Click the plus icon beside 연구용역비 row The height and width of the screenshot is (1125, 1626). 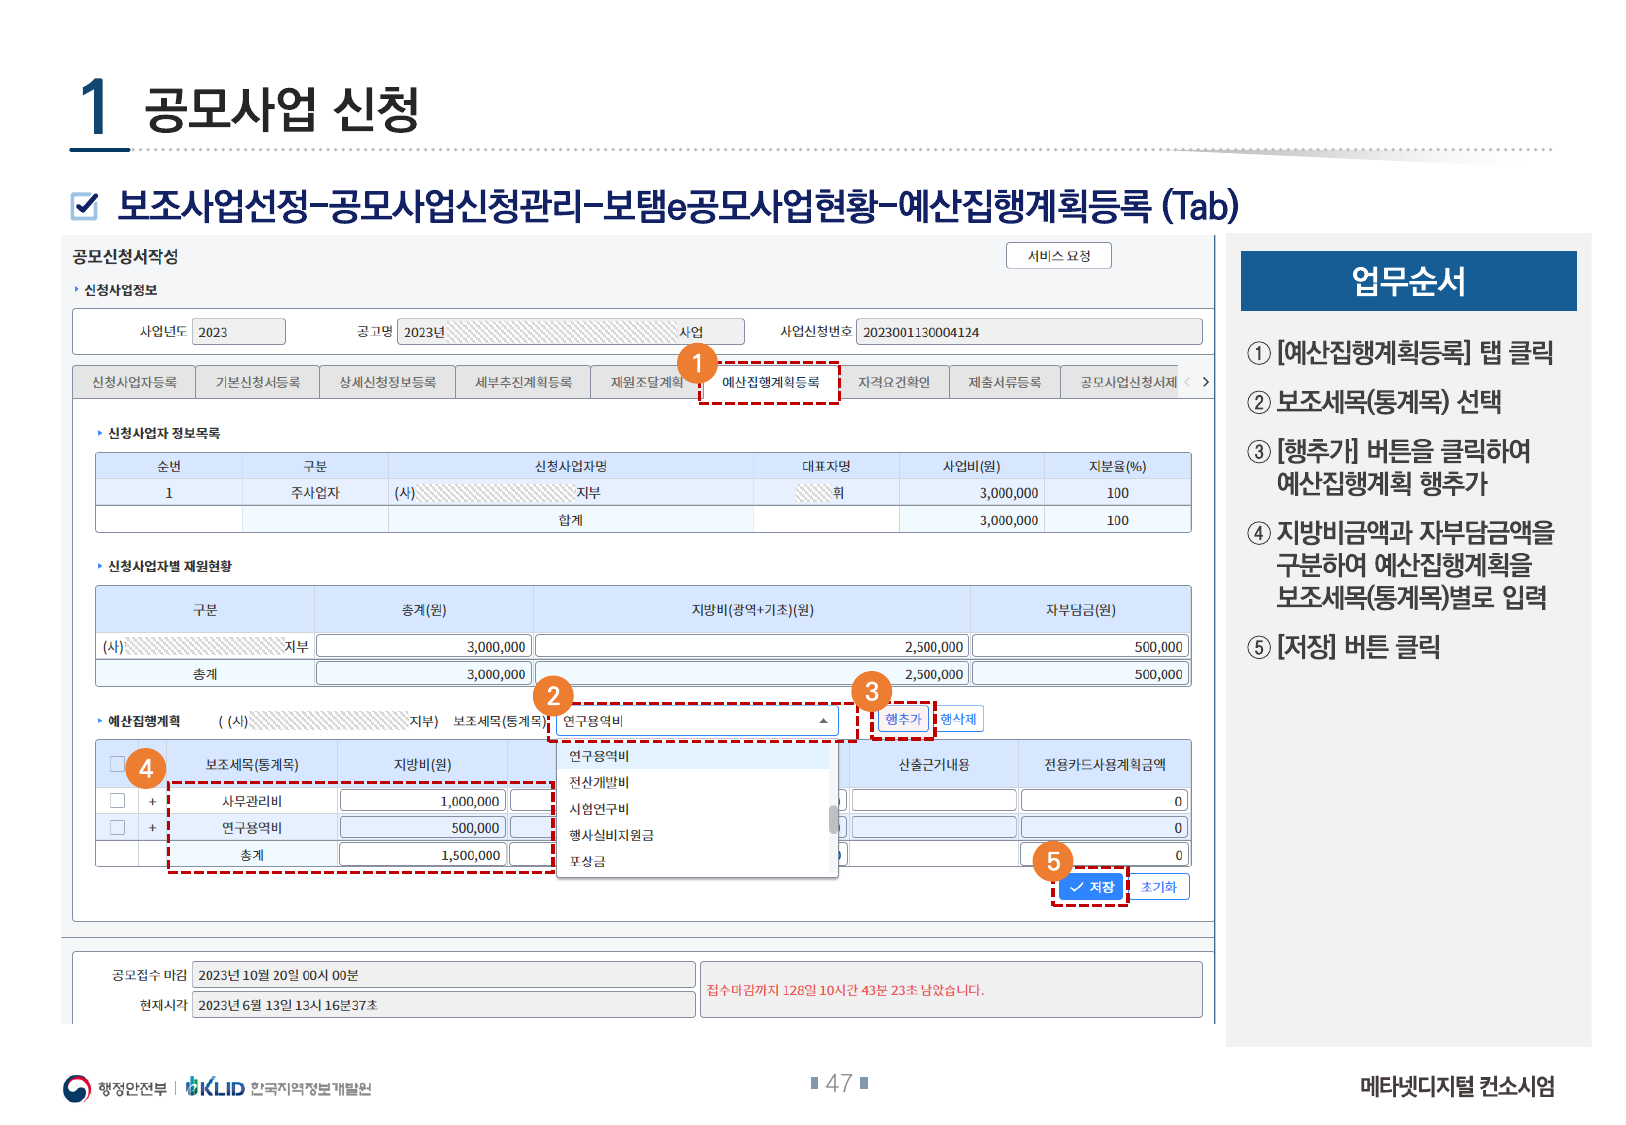(x=152, y=828)
